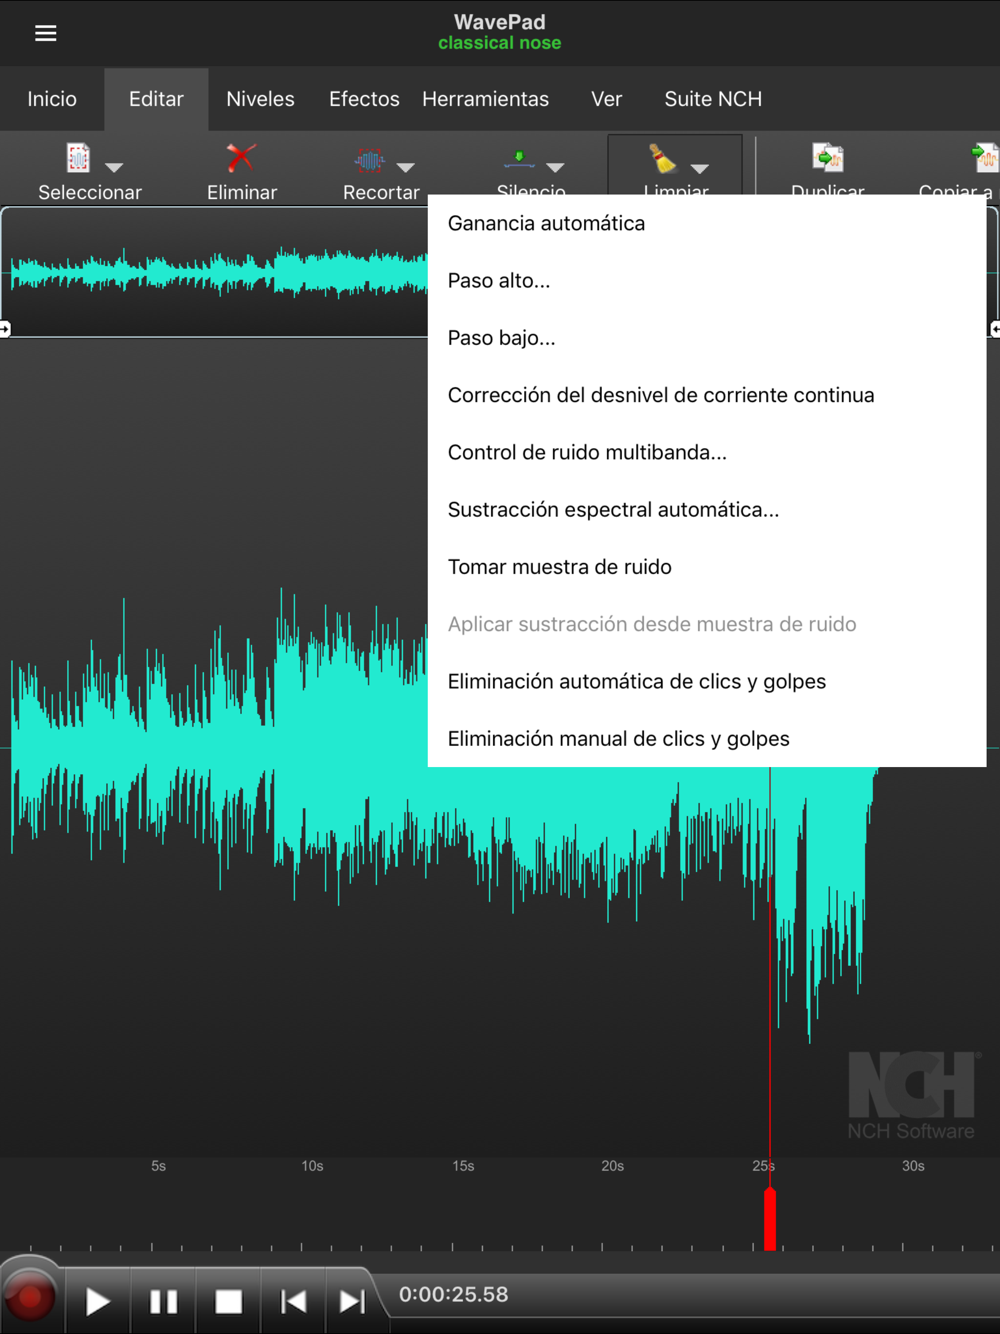Click the red playhead marker on the timeline
Screen dimensions: 1000x1334
click(770, 1218)
